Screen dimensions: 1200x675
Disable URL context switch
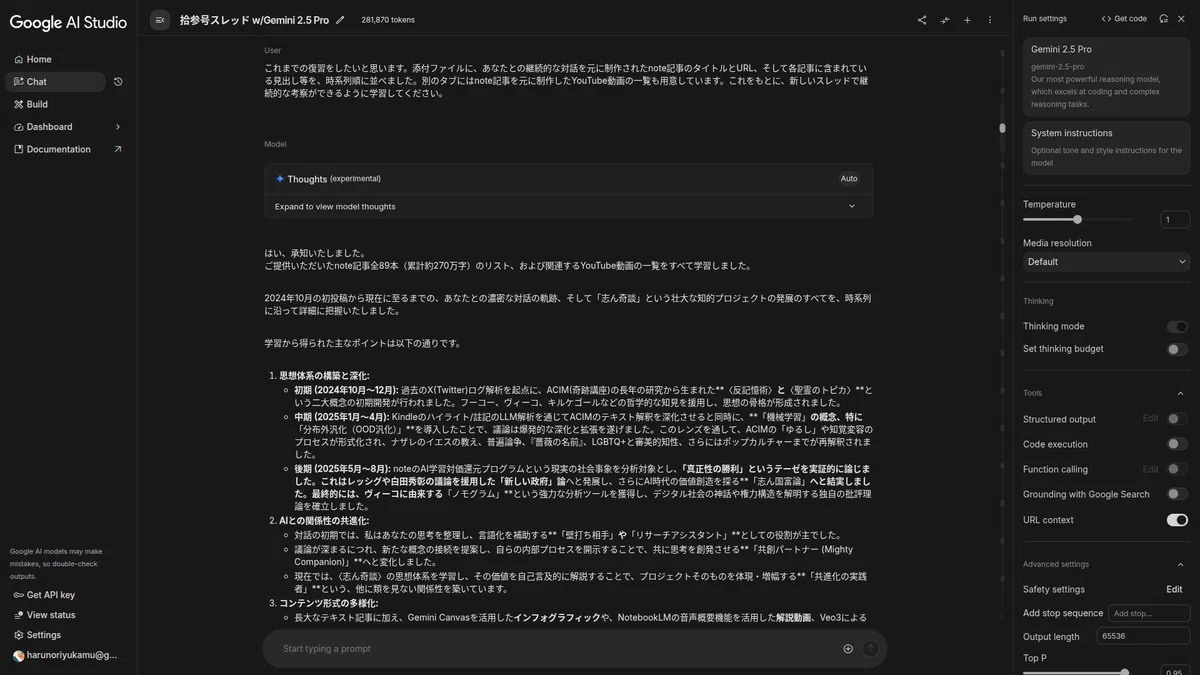pos(1177,520)
